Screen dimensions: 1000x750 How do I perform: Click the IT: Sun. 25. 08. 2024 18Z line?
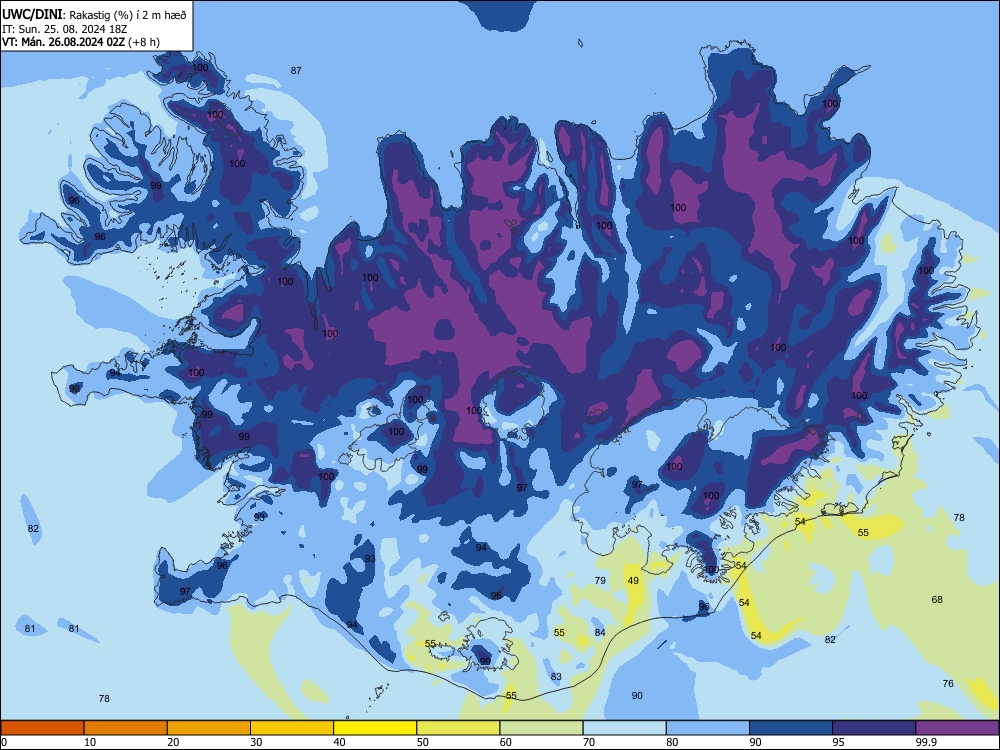[64, 29]
